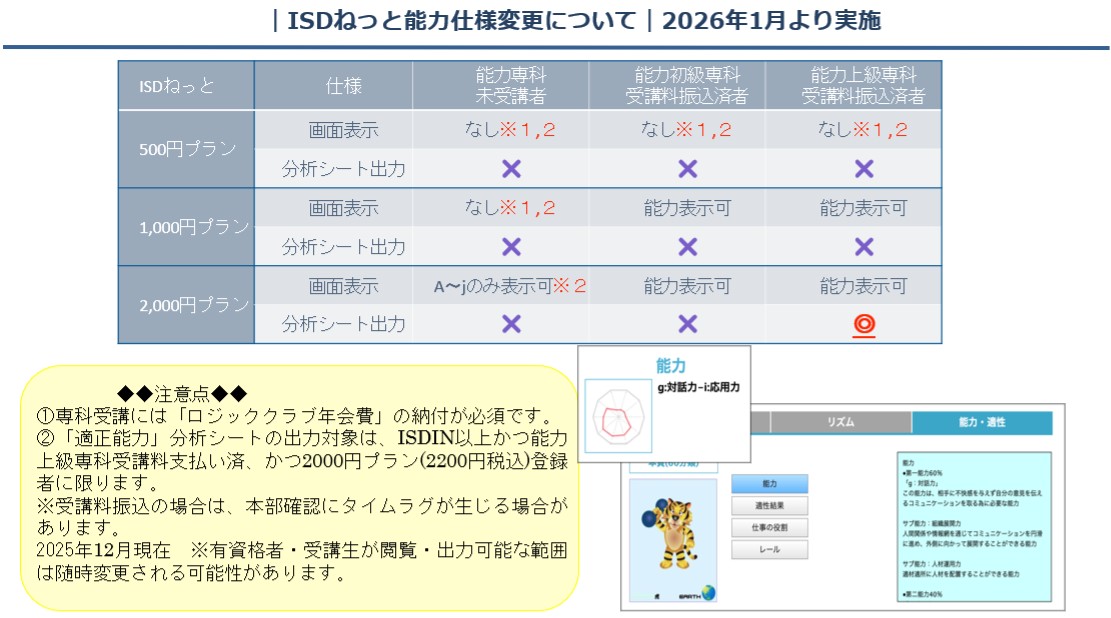
Task: Open the 仕事の役割 button
Action: coord(769,527)
